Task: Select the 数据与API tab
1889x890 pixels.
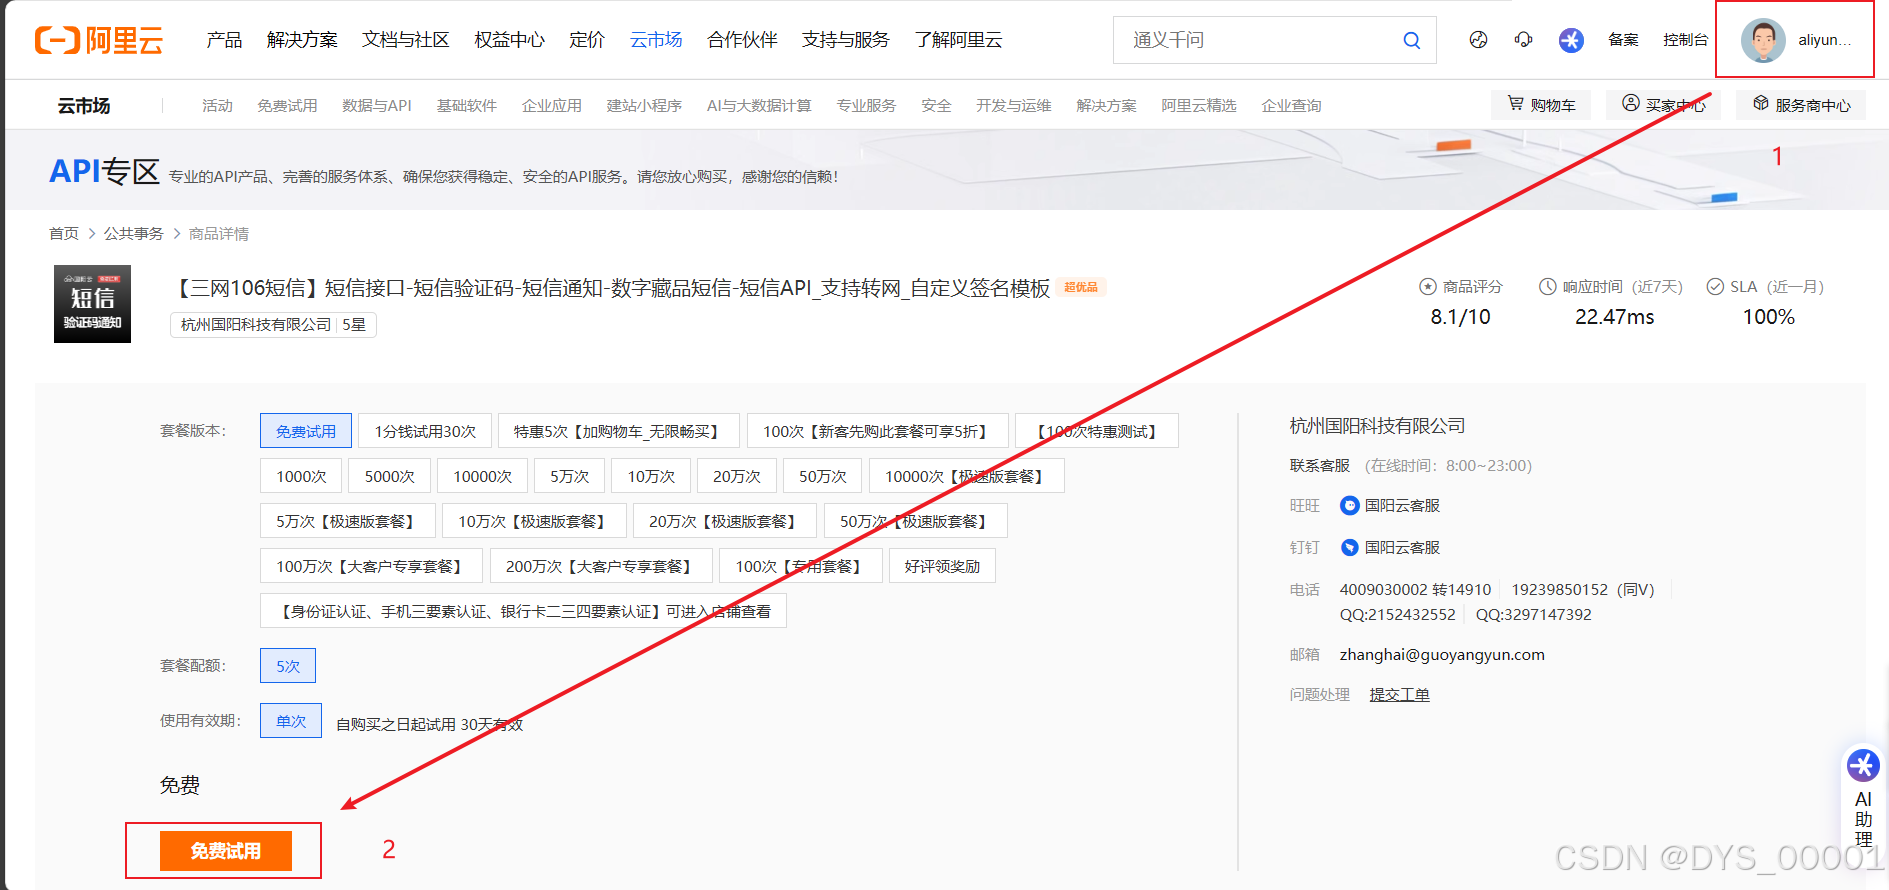Action: tap(376, 105)
